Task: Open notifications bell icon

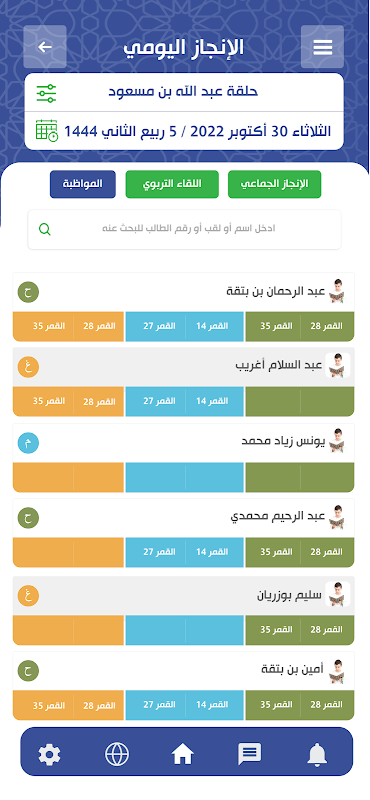Action: pos(317,754)
